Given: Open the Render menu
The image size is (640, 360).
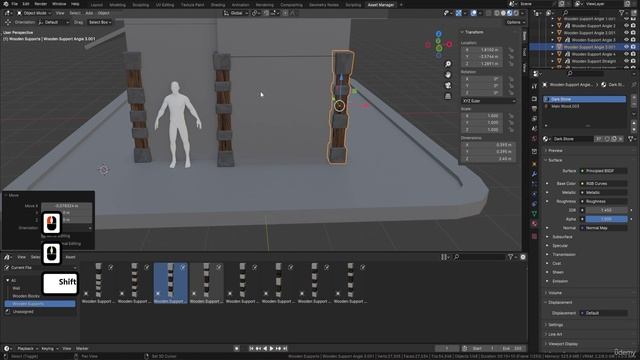Looking at the screenshot, I should (x=40, y=4).
